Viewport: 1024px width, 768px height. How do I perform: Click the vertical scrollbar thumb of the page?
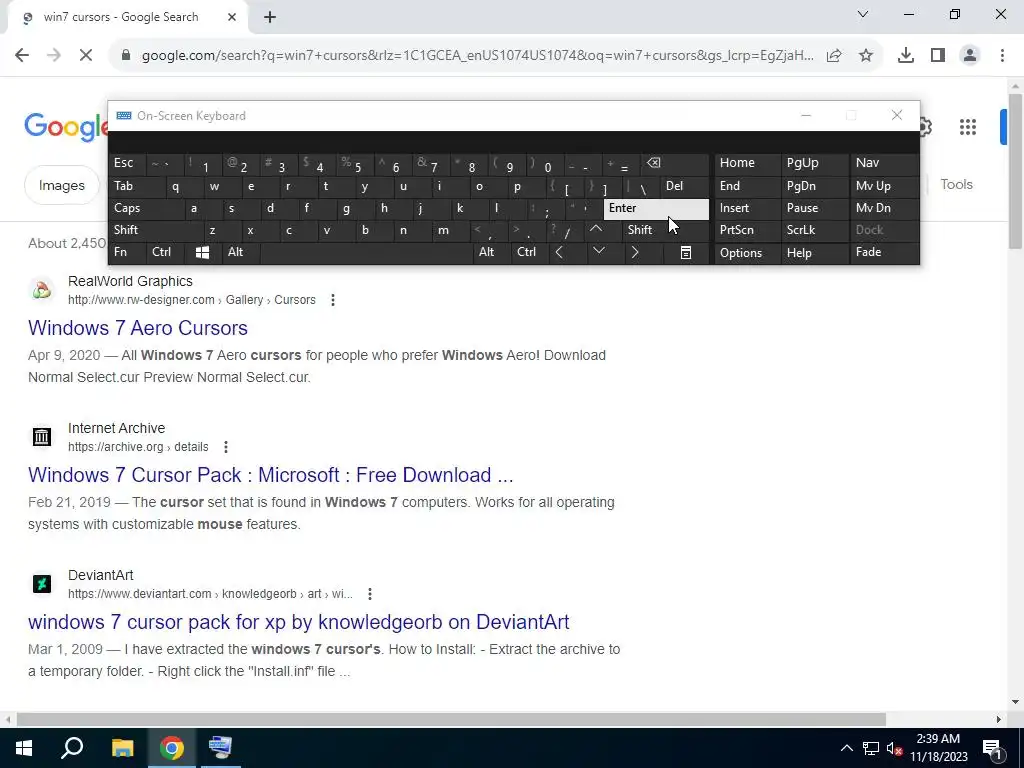(x=1015, y=171)
